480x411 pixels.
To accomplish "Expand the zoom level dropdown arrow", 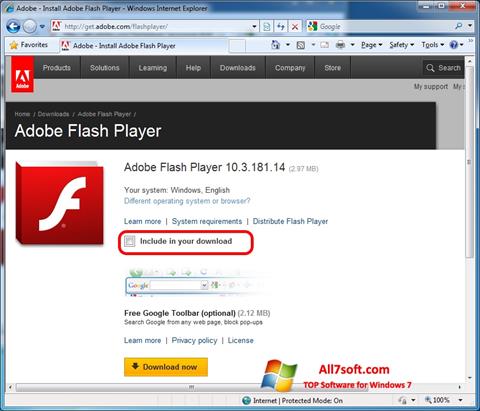I will tap(461, 400).
